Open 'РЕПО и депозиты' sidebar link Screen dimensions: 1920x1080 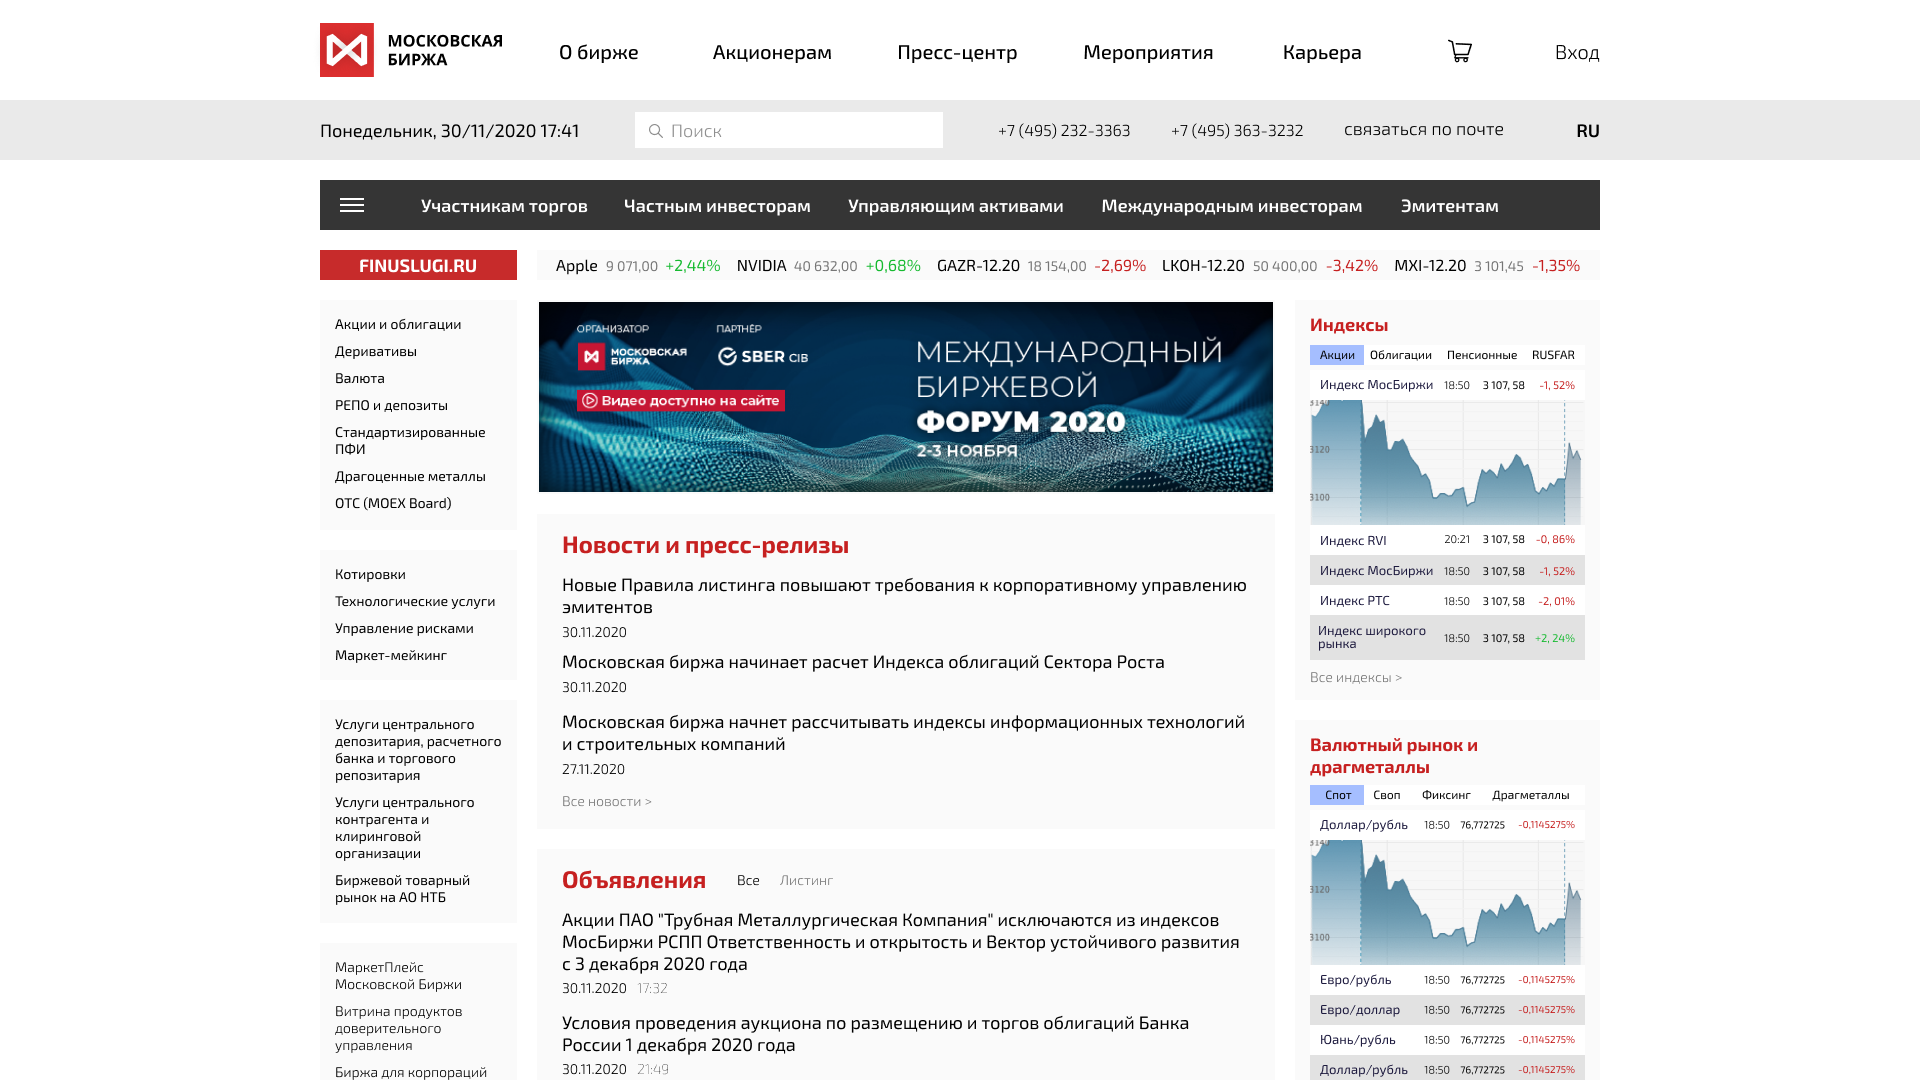[391, 405]
